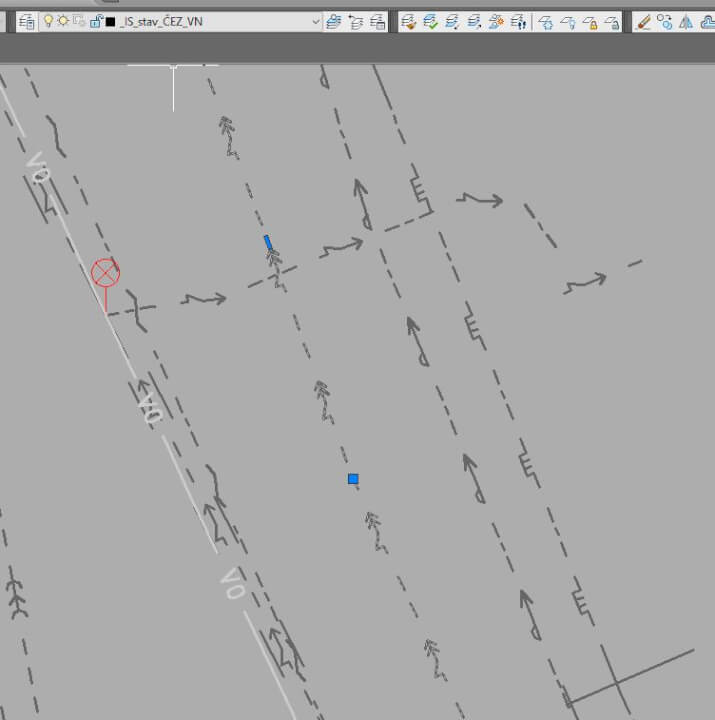Click Make Object's Layer Current icon
715x720 pixels.
click(334, 21)
